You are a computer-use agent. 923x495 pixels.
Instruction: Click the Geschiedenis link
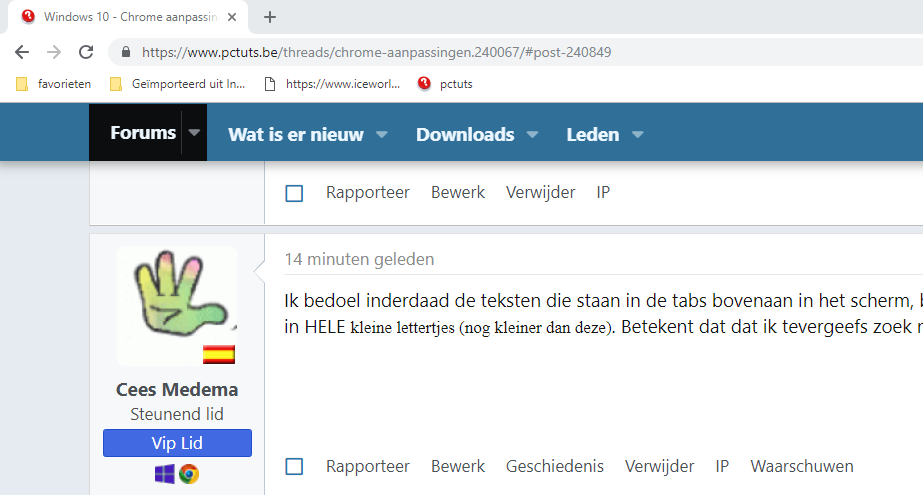click(x=554, y=466)
